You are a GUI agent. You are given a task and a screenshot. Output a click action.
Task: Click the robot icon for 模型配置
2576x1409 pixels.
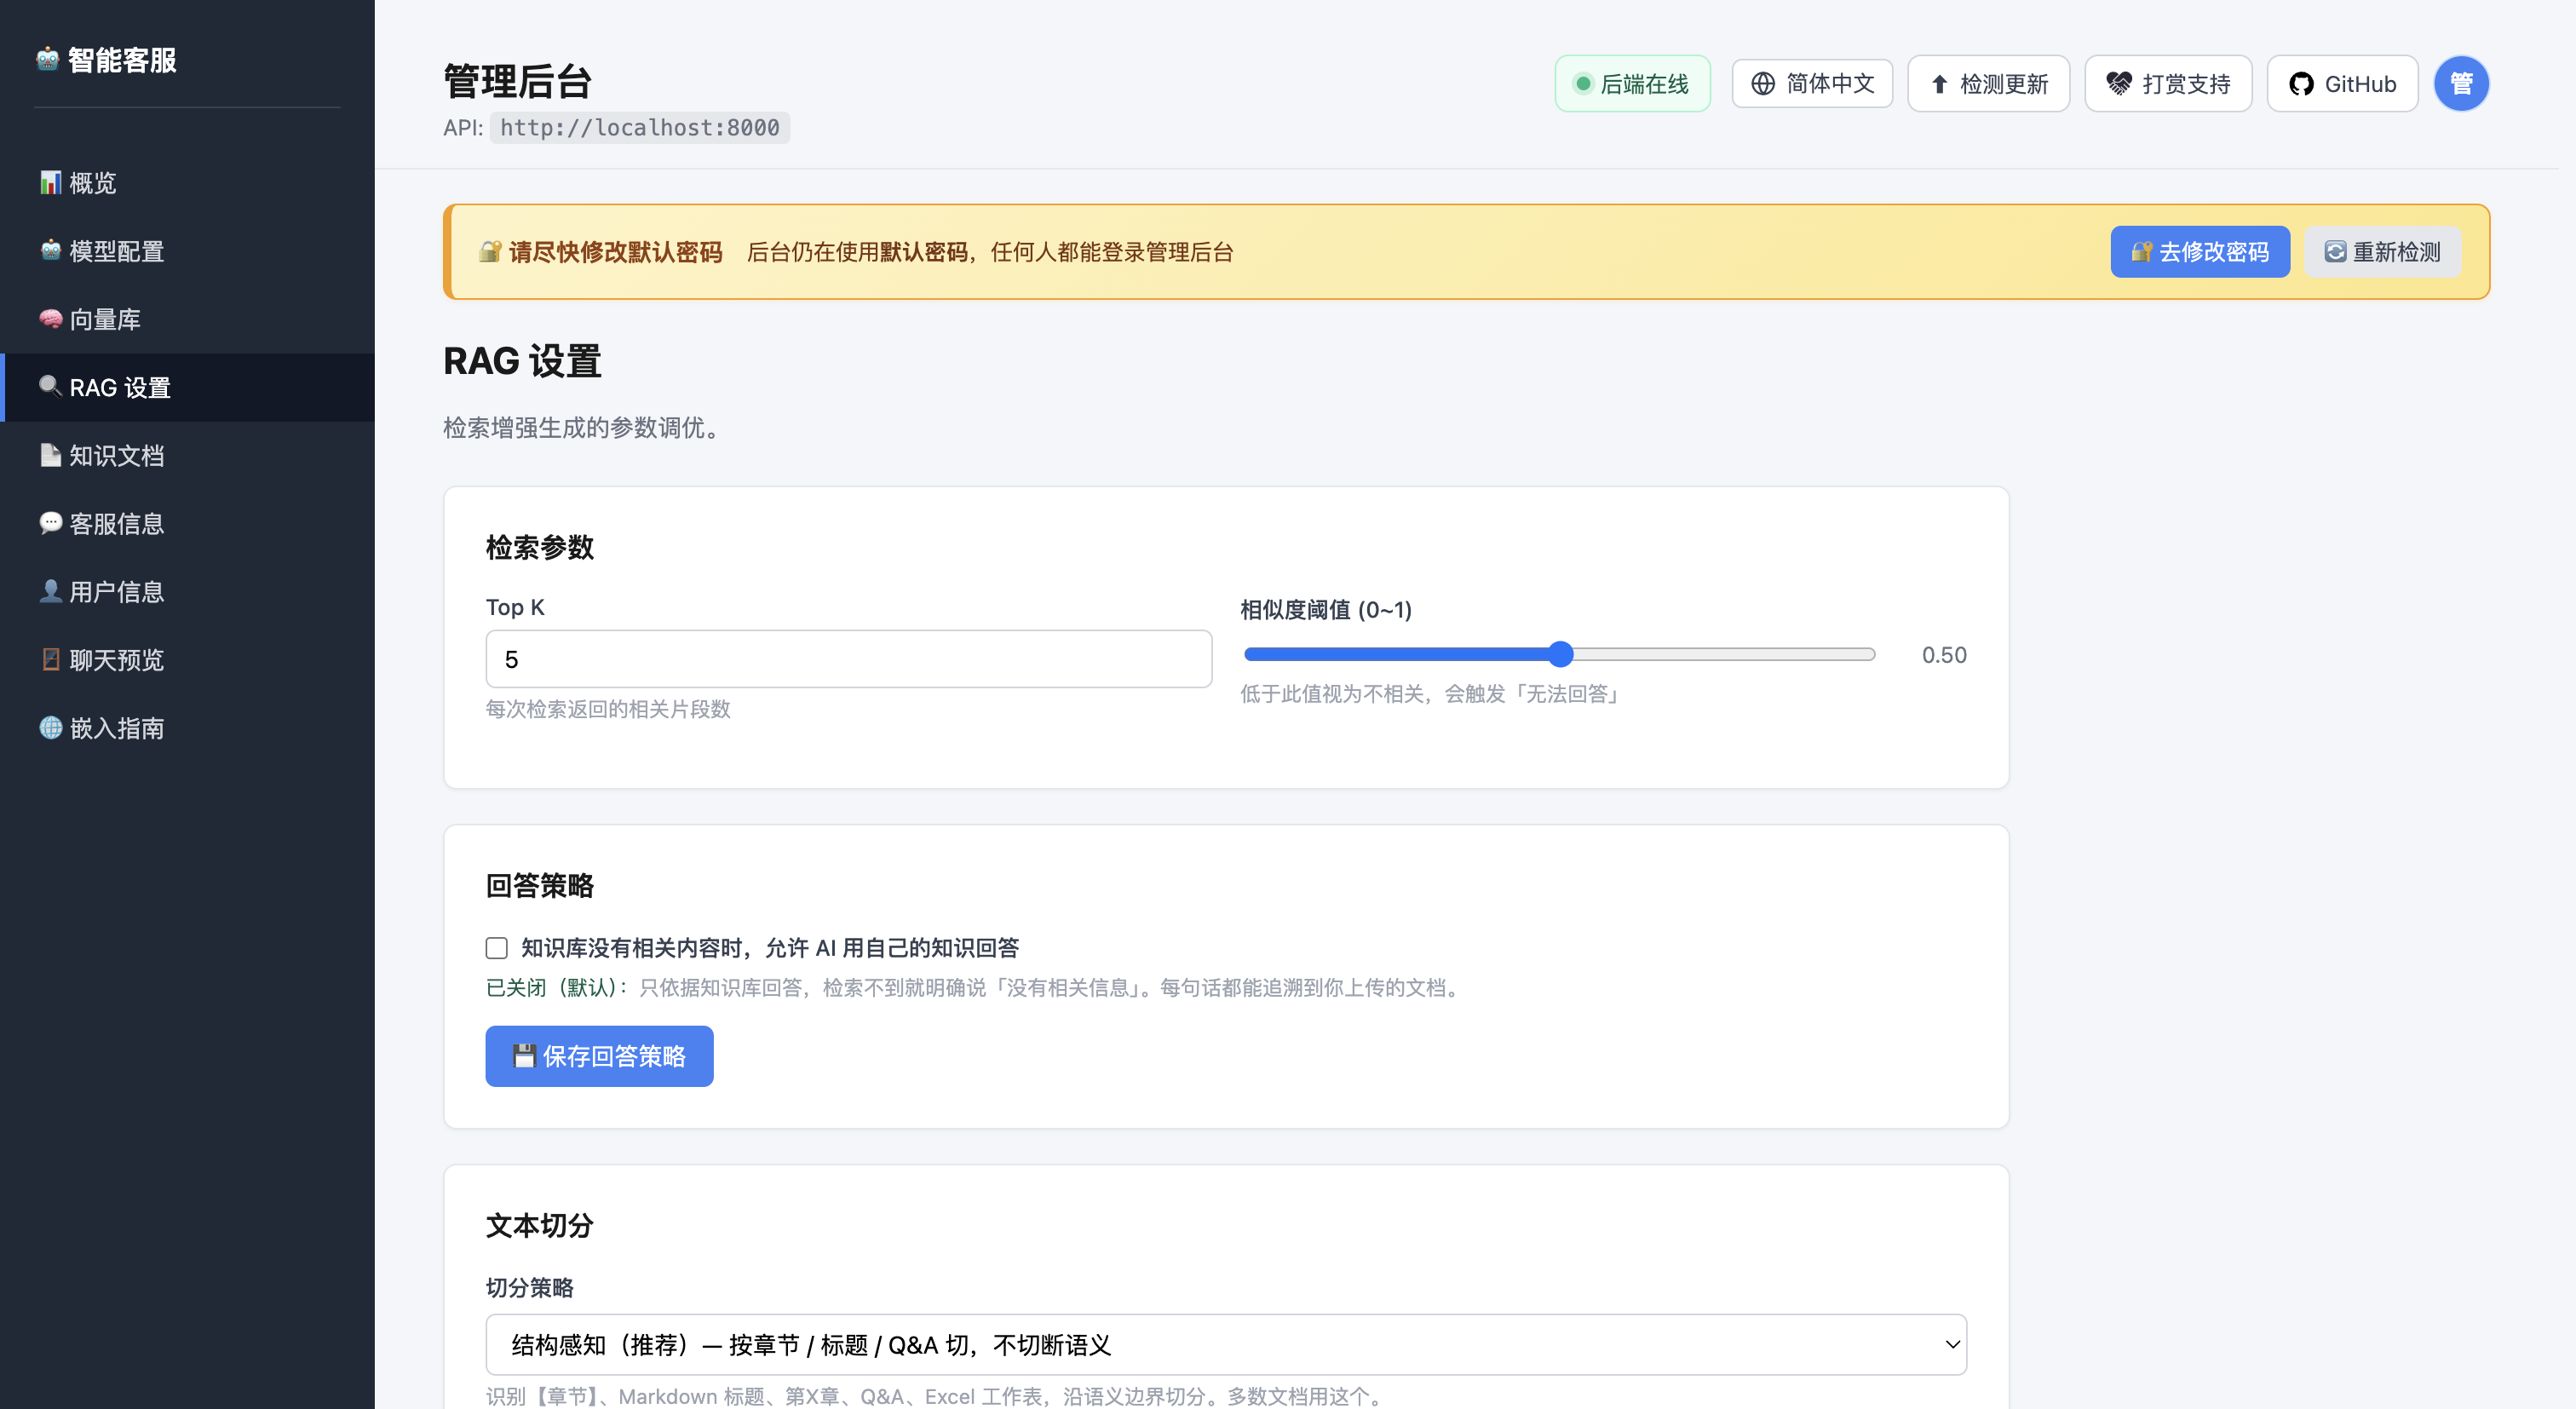50,250
